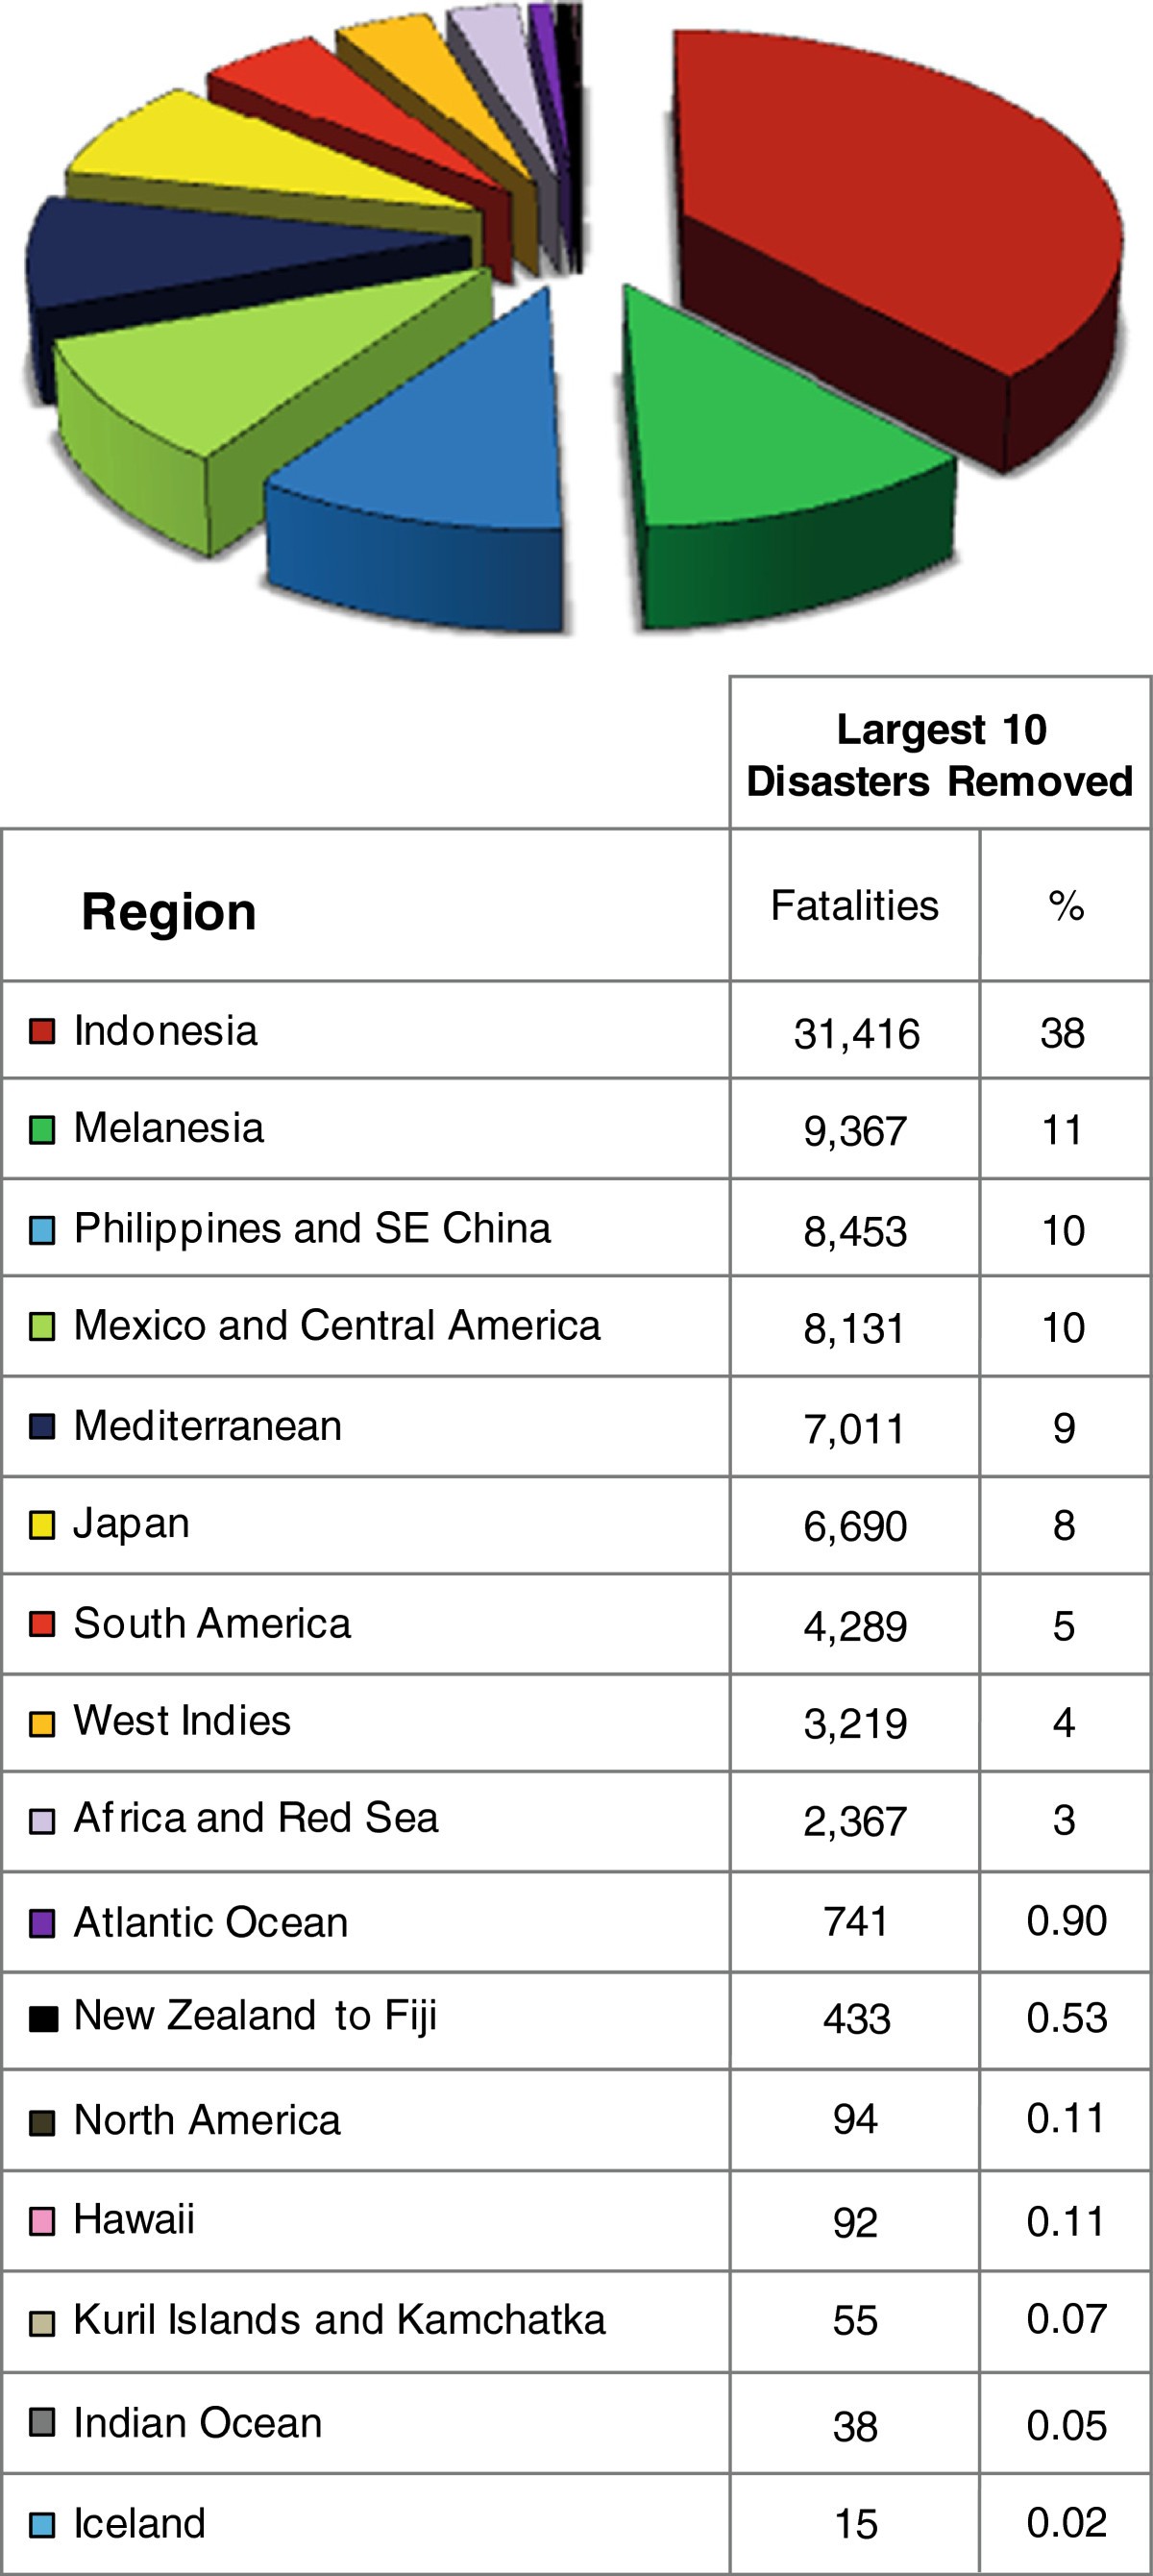Screen dimensions: 1153x2576
Task: Click the West Indies orange legend swatch
Action: (41, 1723)
